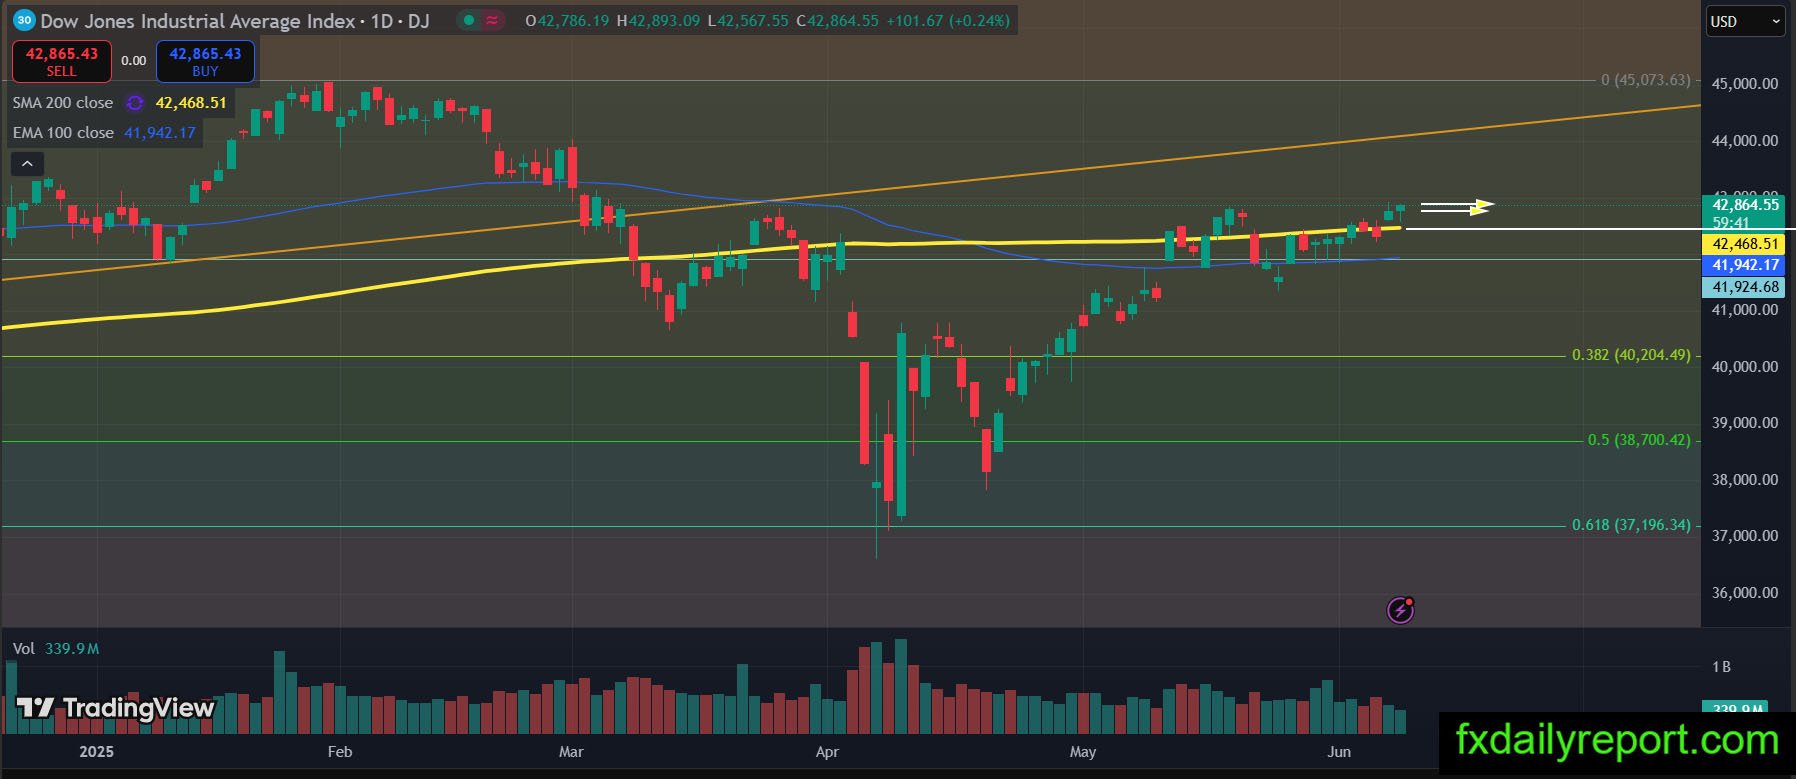Click the close value C42,864.55
The height and width of the screenshot is (779, 1796).
click(838, 20)
